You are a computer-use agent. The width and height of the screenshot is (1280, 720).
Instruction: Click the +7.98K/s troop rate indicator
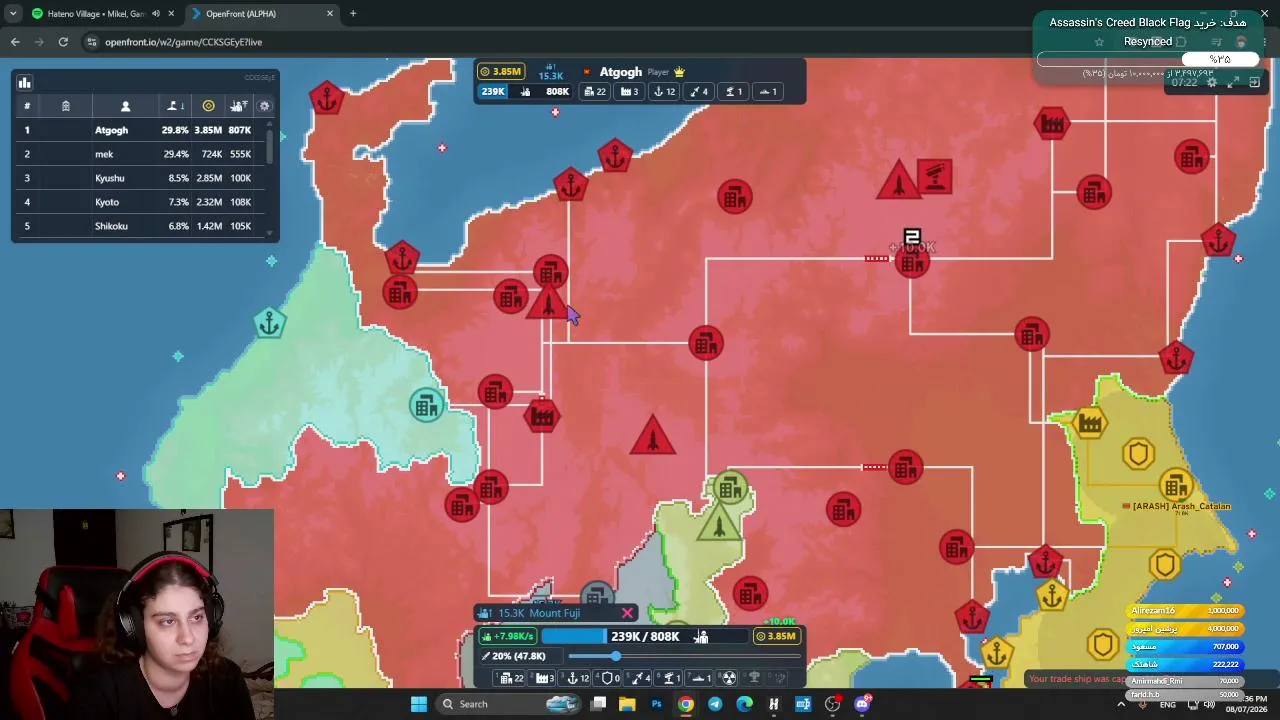click(x=508, y=636)
